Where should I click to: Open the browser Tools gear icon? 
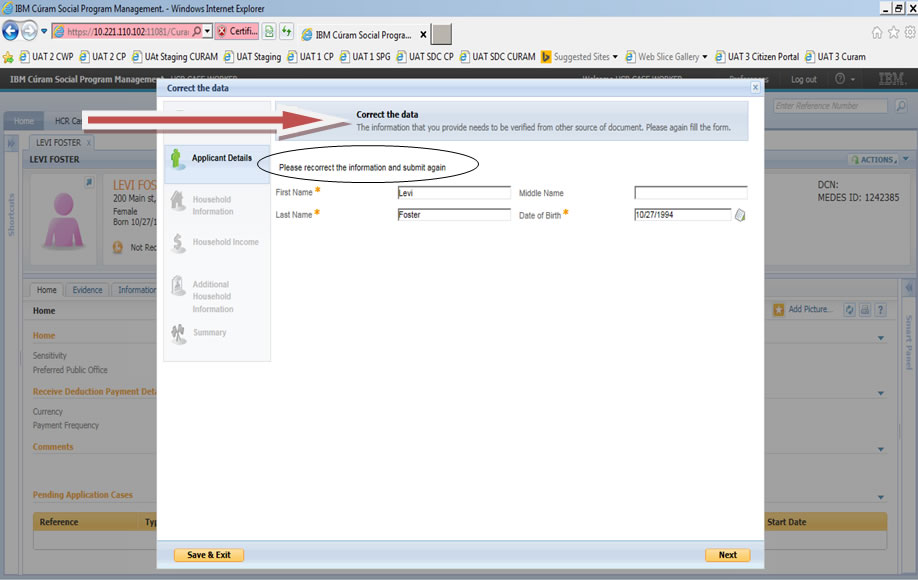coord(910,33)
